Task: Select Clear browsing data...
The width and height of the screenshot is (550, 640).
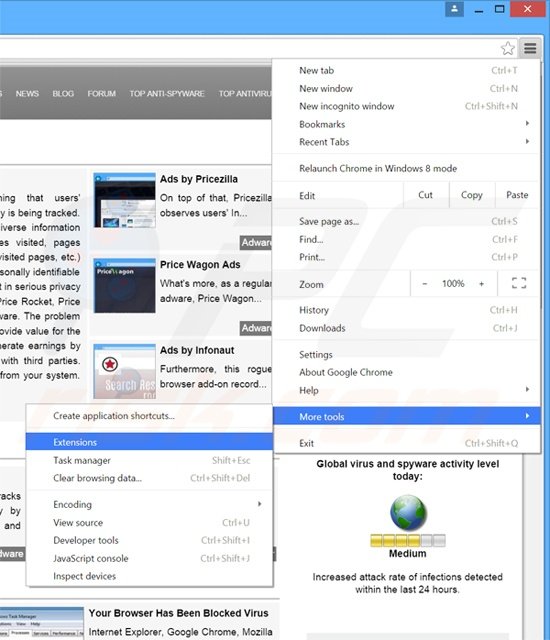Action: coord(149,478)
